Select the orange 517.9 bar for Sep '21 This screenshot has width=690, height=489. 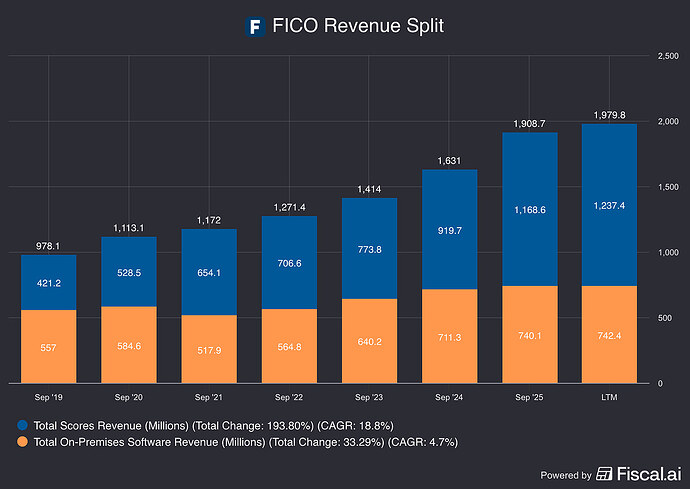tap(209, 349)
